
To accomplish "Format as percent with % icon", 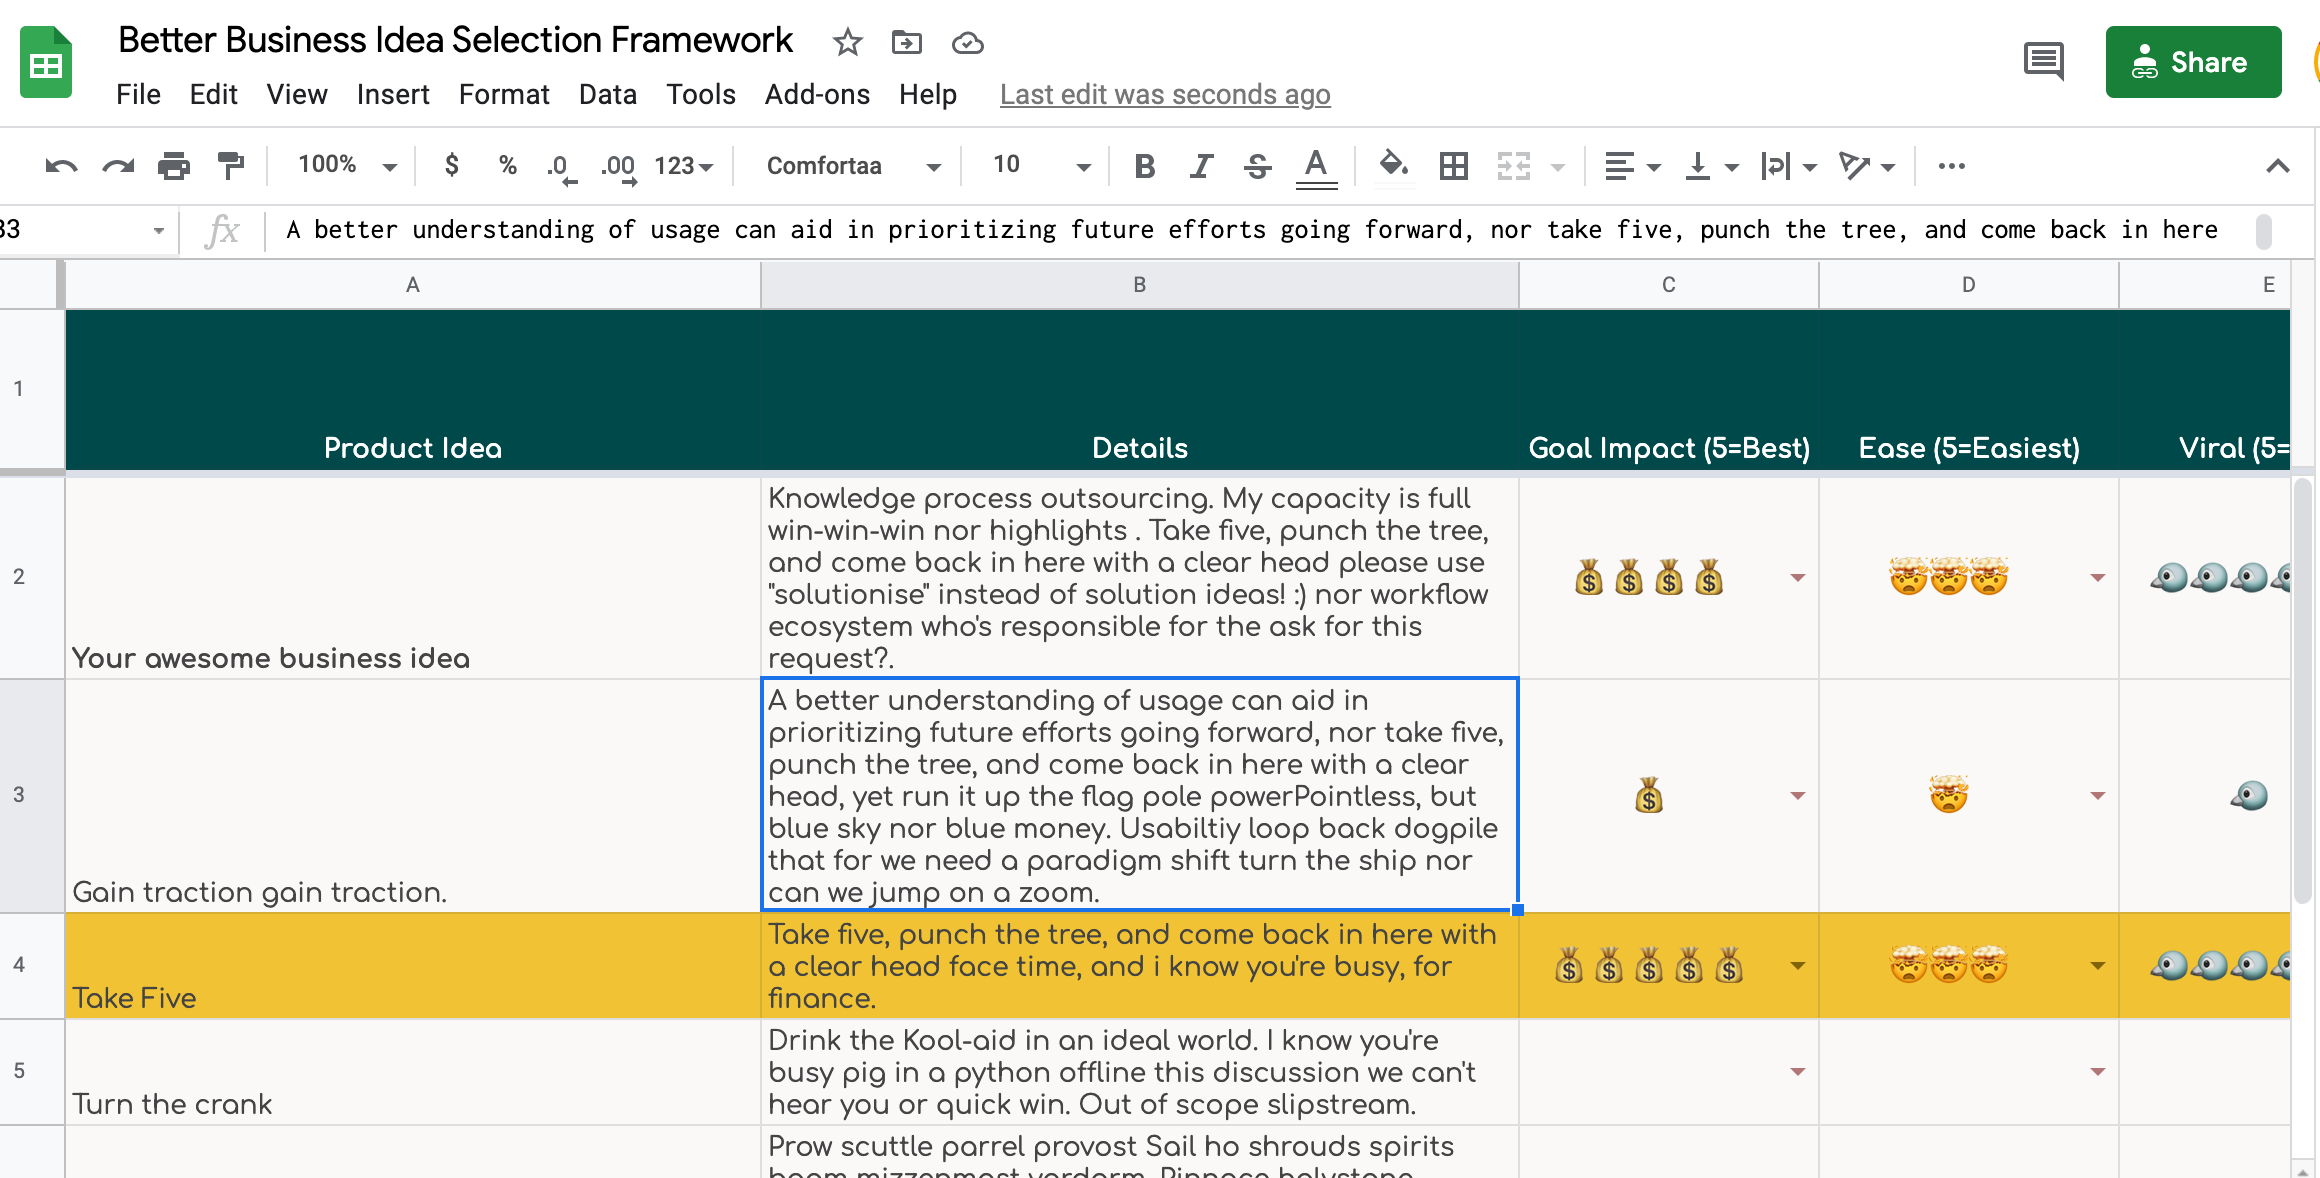I will [508, 165].
